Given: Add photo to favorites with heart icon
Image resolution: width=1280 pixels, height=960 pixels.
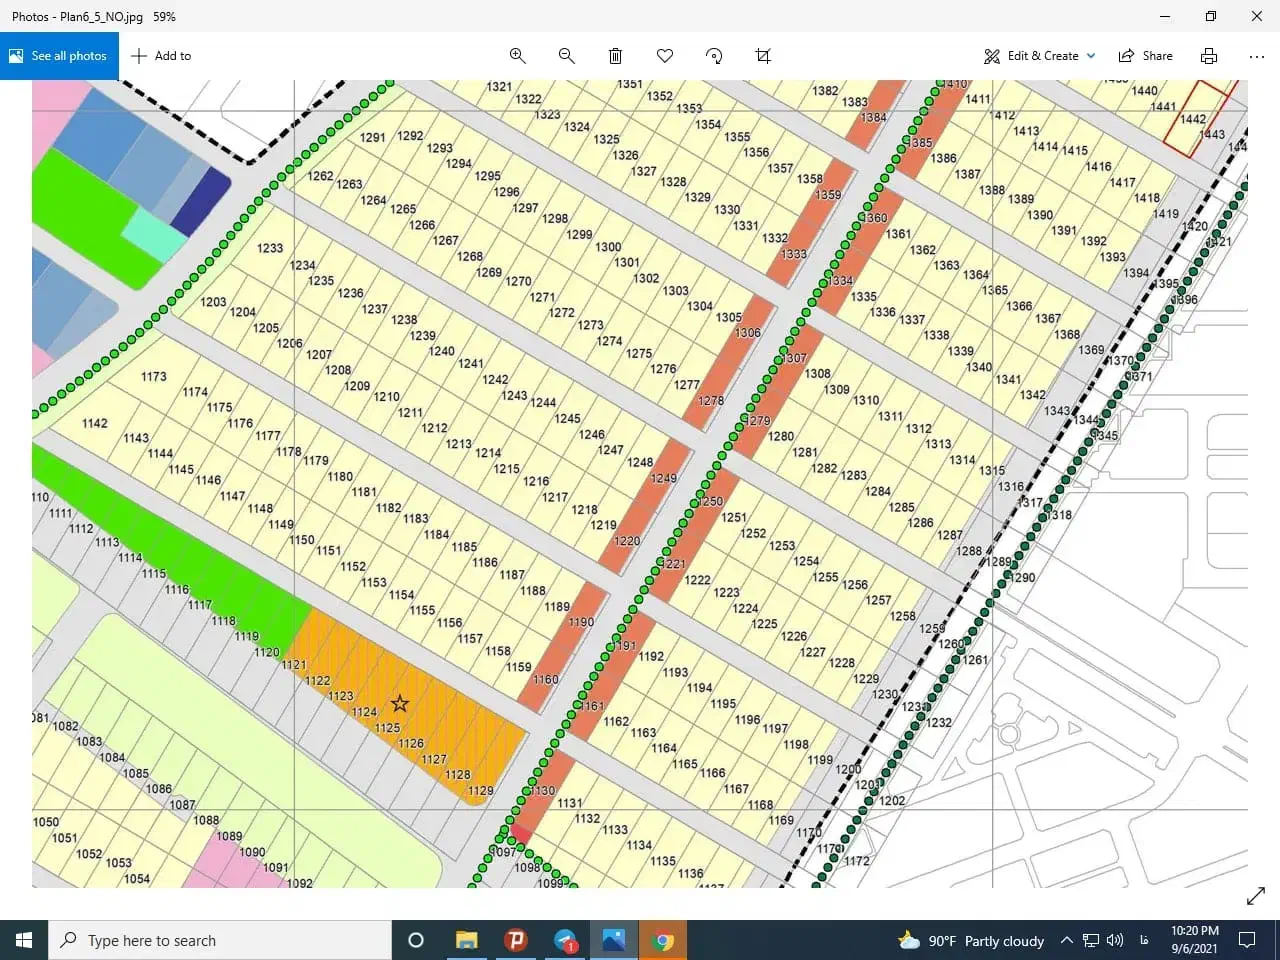Looking at the screenshot, I should (x=664, y=56).
